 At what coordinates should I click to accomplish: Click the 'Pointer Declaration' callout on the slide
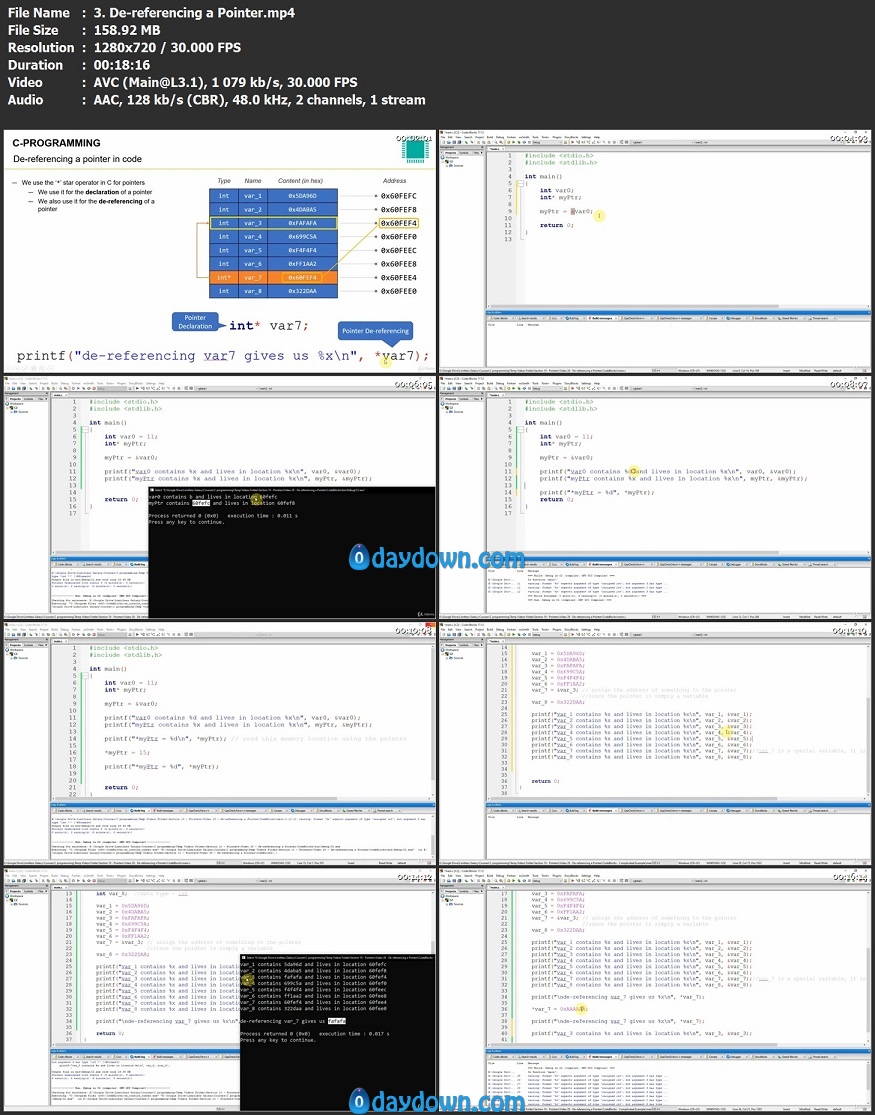195,322
